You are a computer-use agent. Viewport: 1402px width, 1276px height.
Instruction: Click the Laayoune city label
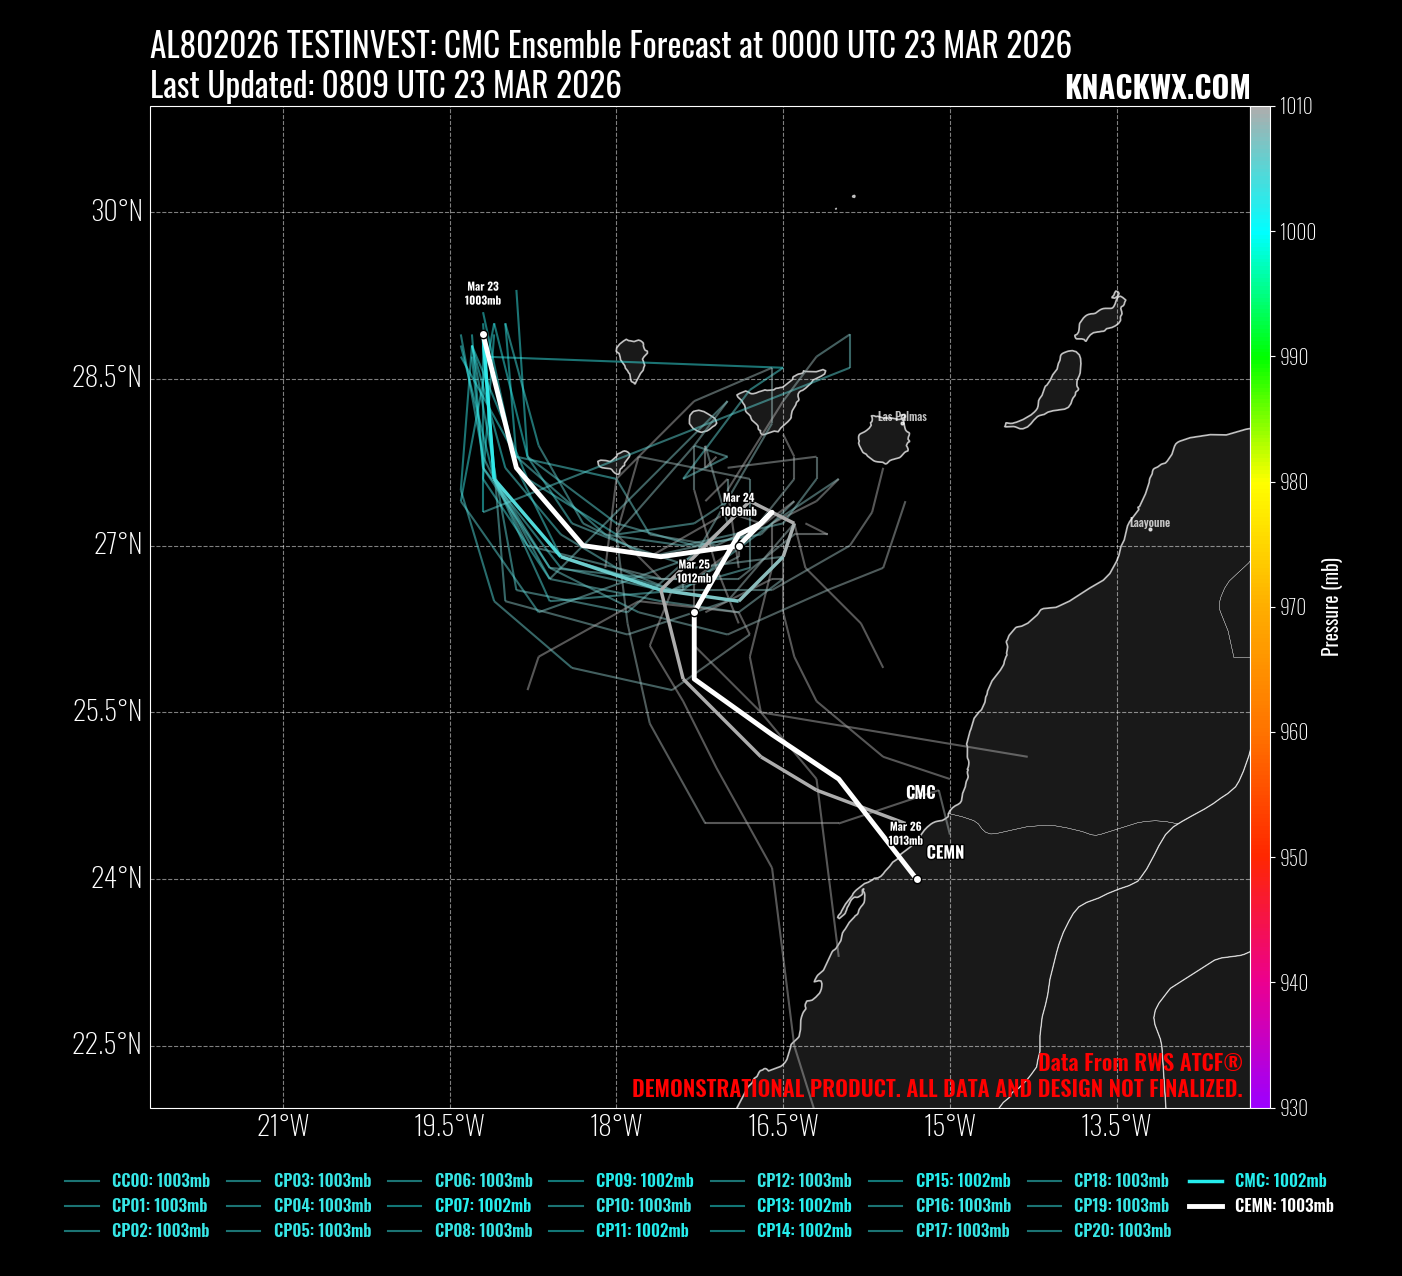tap(1149, 523)
